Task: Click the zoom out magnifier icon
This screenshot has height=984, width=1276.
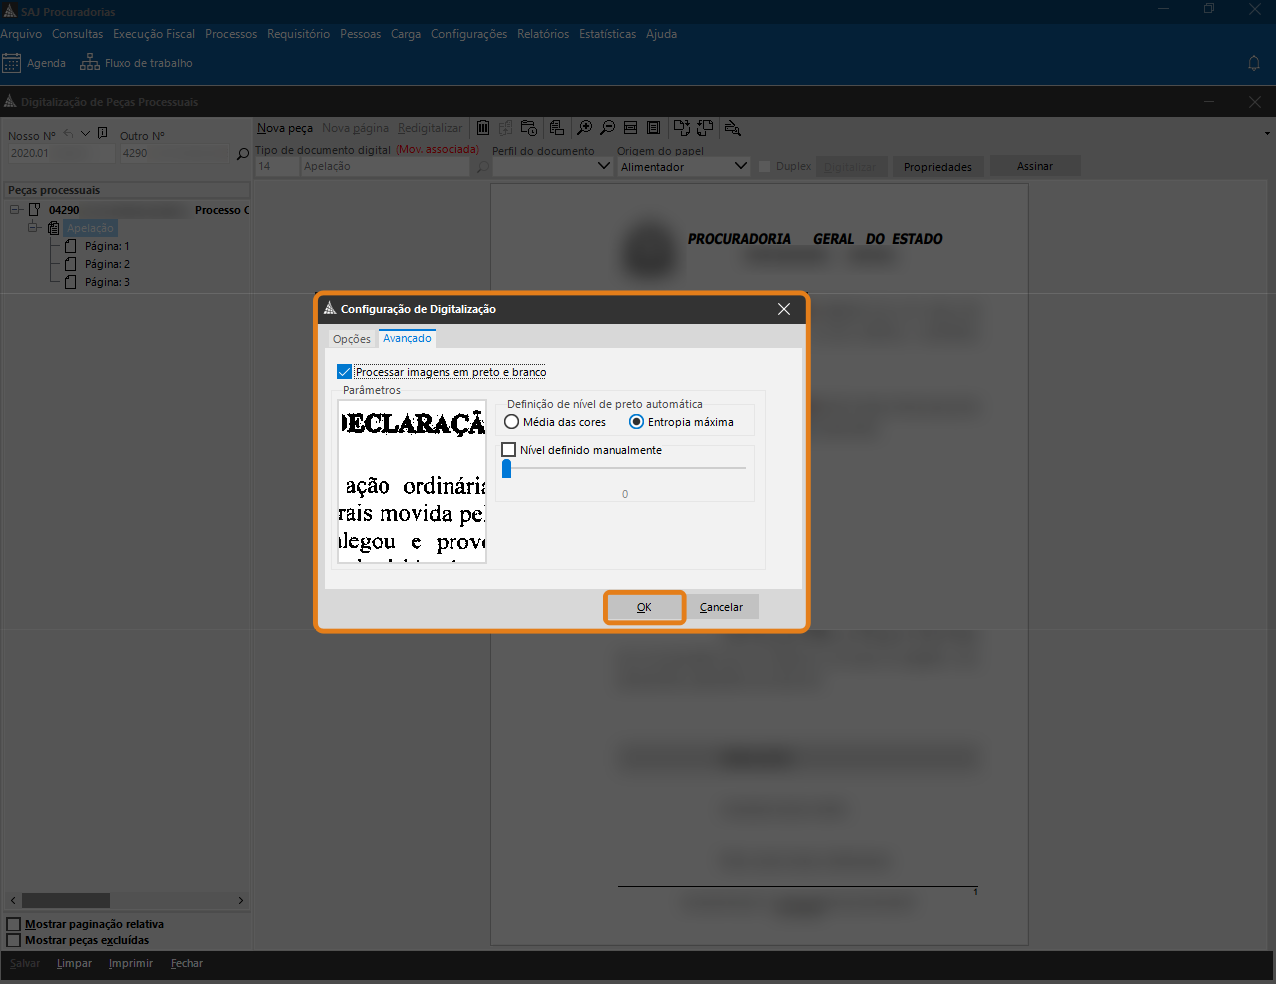Action: [607, 128]
